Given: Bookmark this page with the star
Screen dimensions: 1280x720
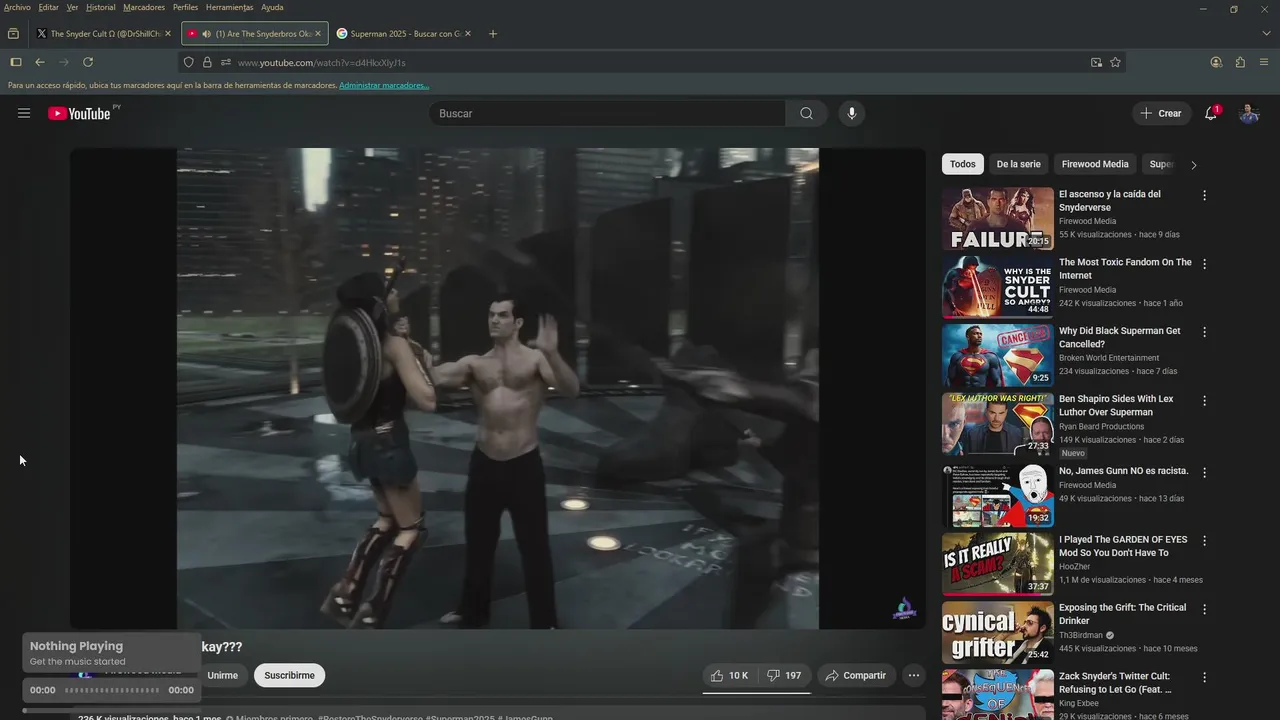Looking at the screenshot, I should tap(1116, 62).
